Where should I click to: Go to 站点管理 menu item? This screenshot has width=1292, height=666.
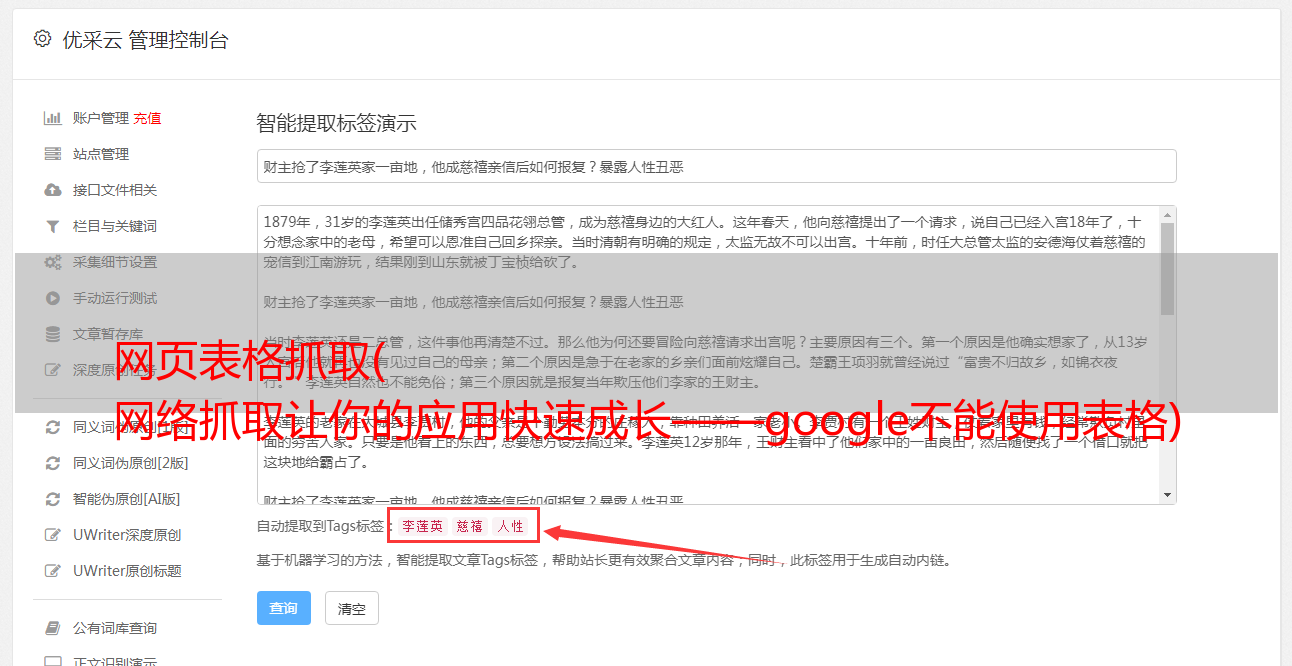100,154
